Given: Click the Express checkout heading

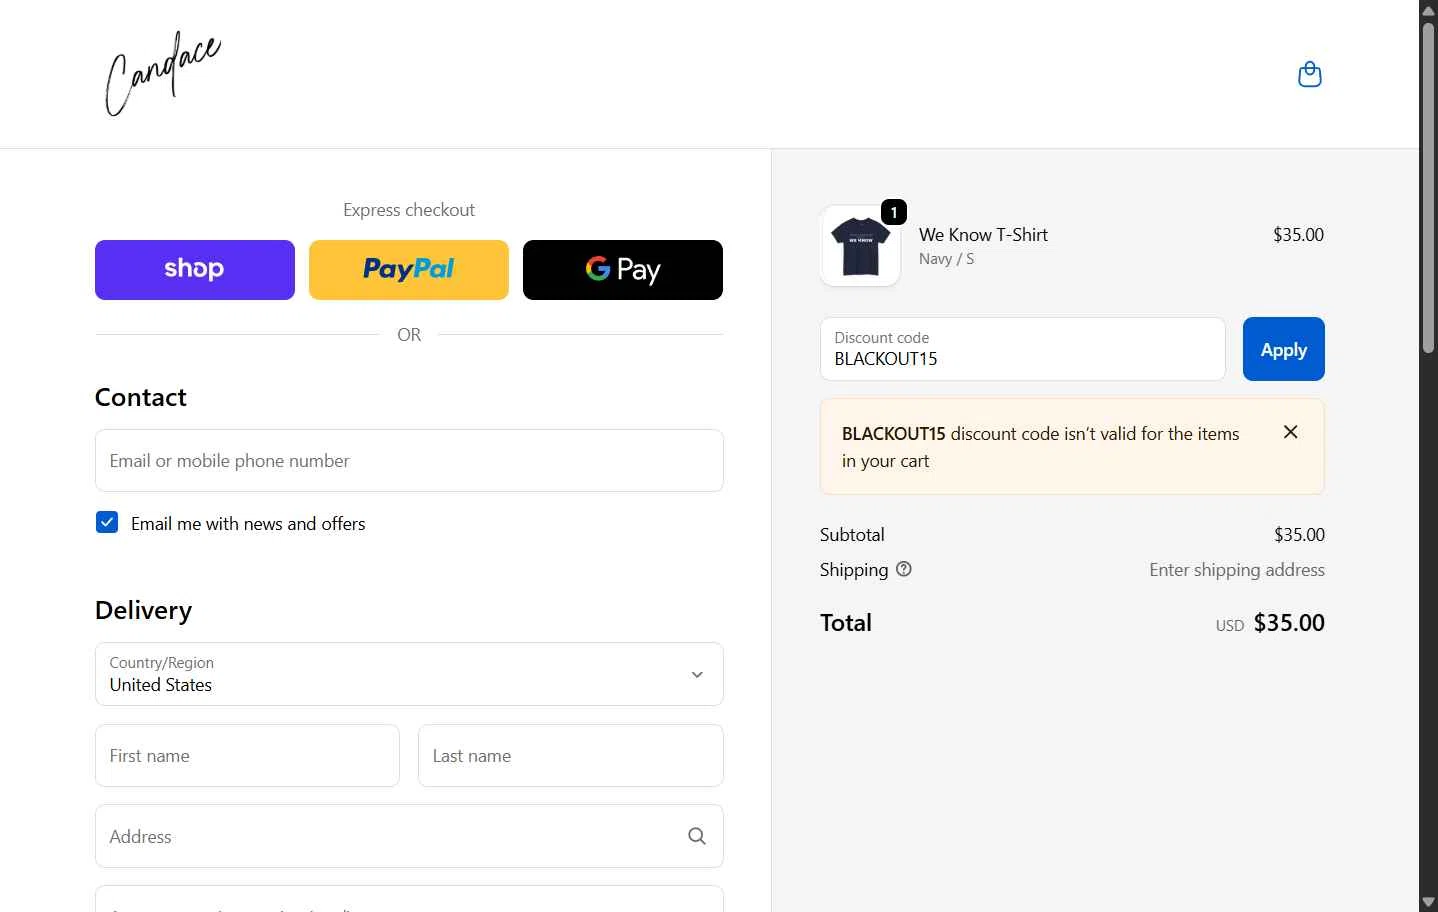Looking at the screenshot, I should click(x=409, y=210).
